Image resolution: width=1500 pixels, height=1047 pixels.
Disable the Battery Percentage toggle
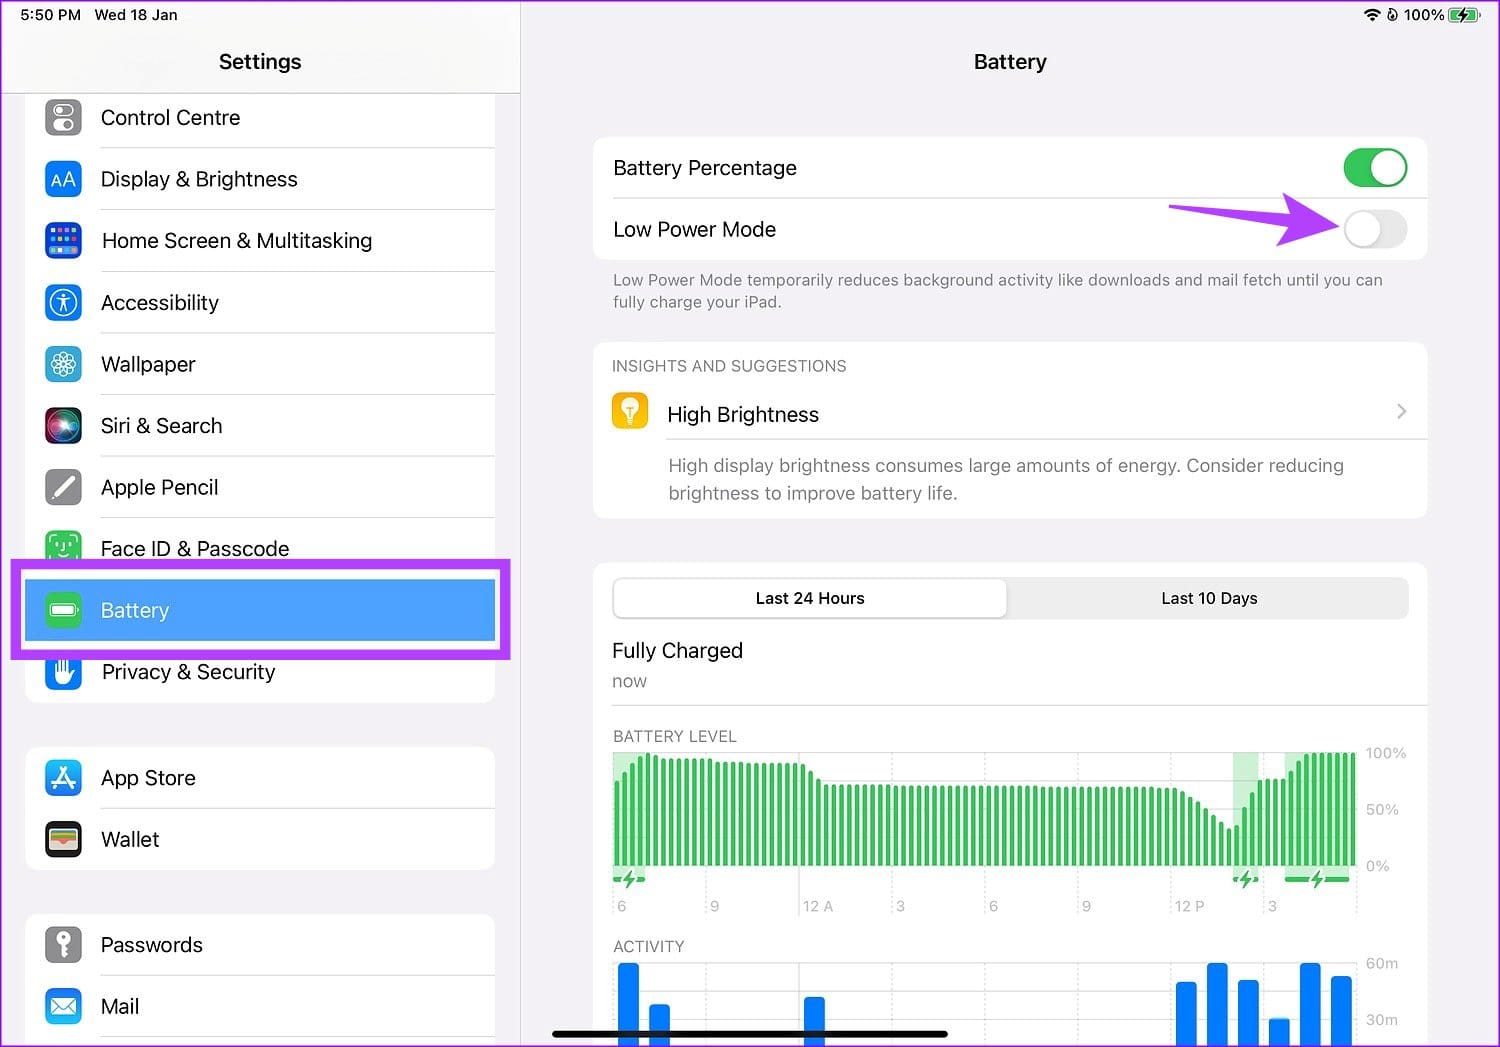tap(1375, 168)
